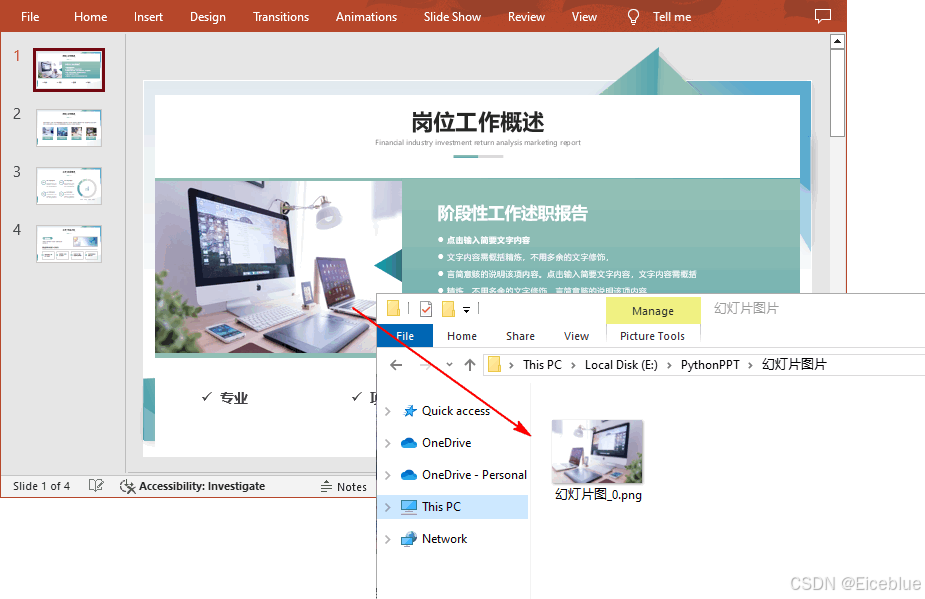Select This PC in navigation pane
This screenshot has height=599, width=925.
tap(441, 506)
